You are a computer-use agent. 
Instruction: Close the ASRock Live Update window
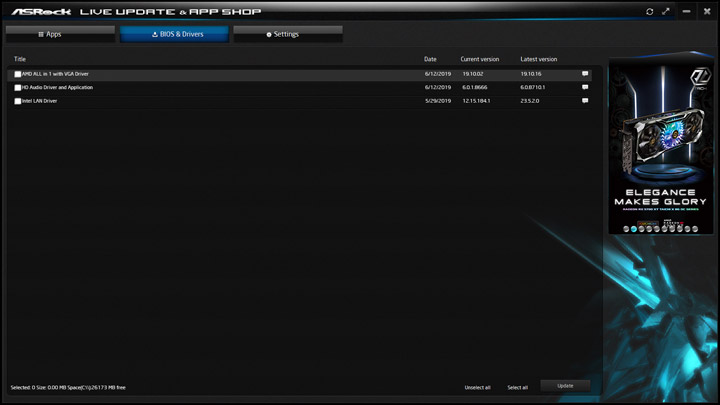[707, 11]
